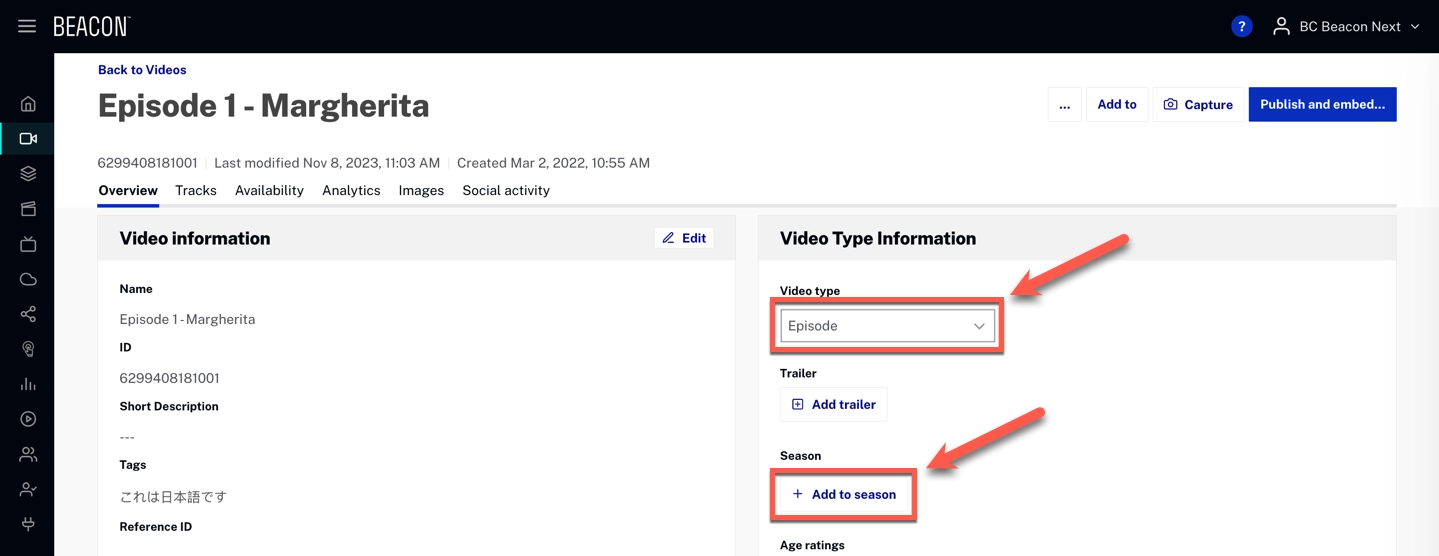1439x556 pixels.
Task: Open the ellipsis more actions button
Action: (x=1064, y=104)
